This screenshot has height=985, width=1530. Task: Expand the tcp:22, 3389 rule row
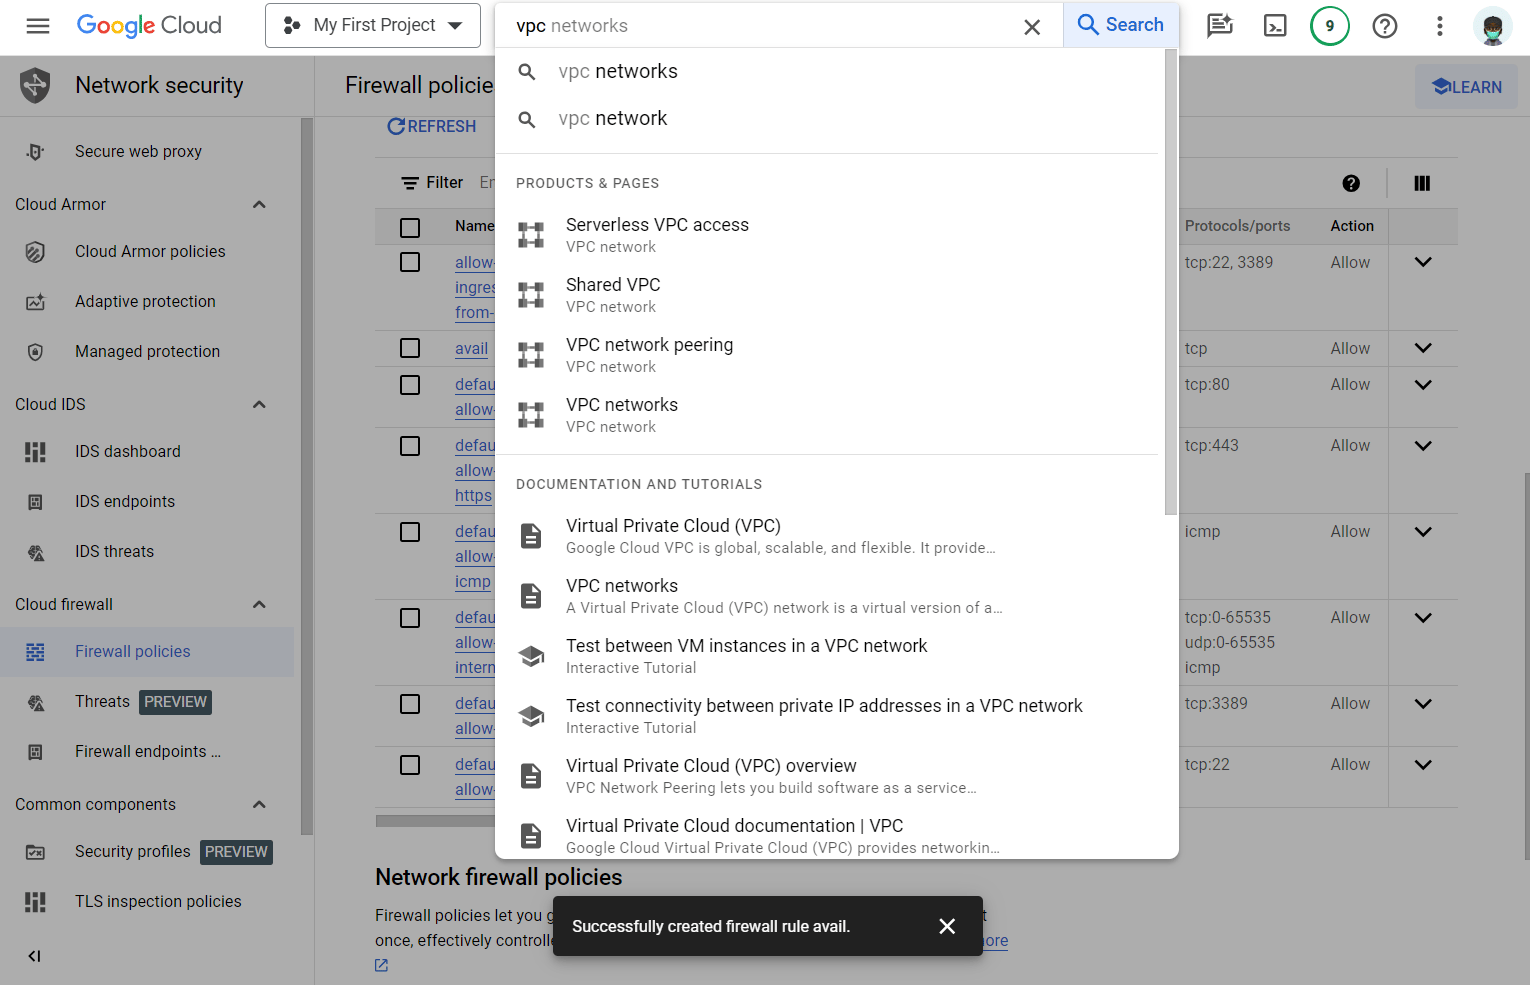click(1423, 262)
